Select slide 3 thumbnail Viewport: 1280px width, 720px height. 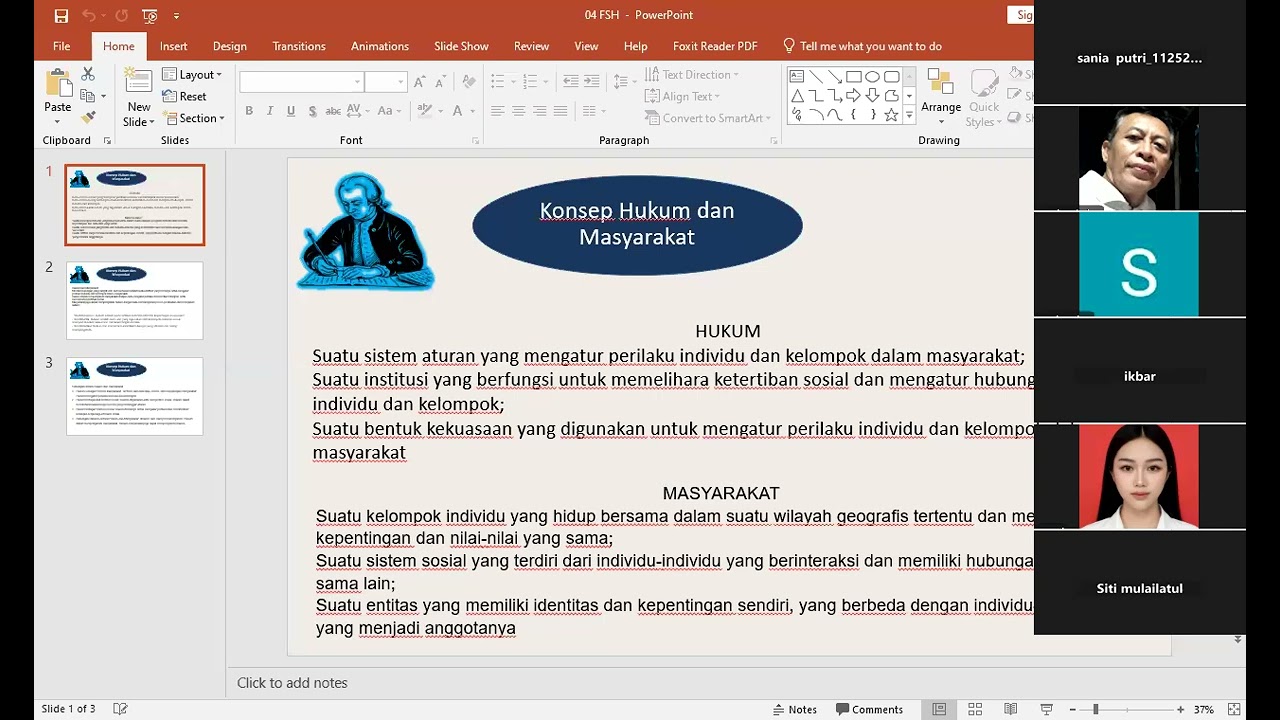135,396
